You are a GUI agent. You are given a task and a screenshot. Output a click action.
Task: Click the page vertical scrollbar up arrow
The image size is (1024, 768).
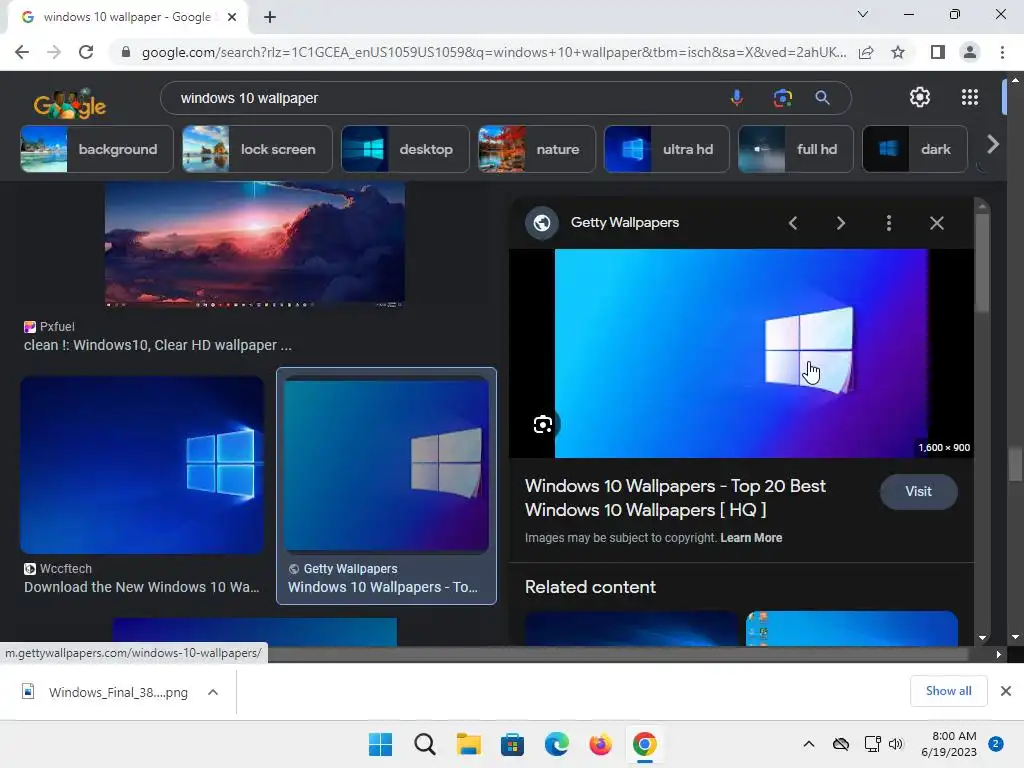pyautogui.click(x=1015, y=80)
